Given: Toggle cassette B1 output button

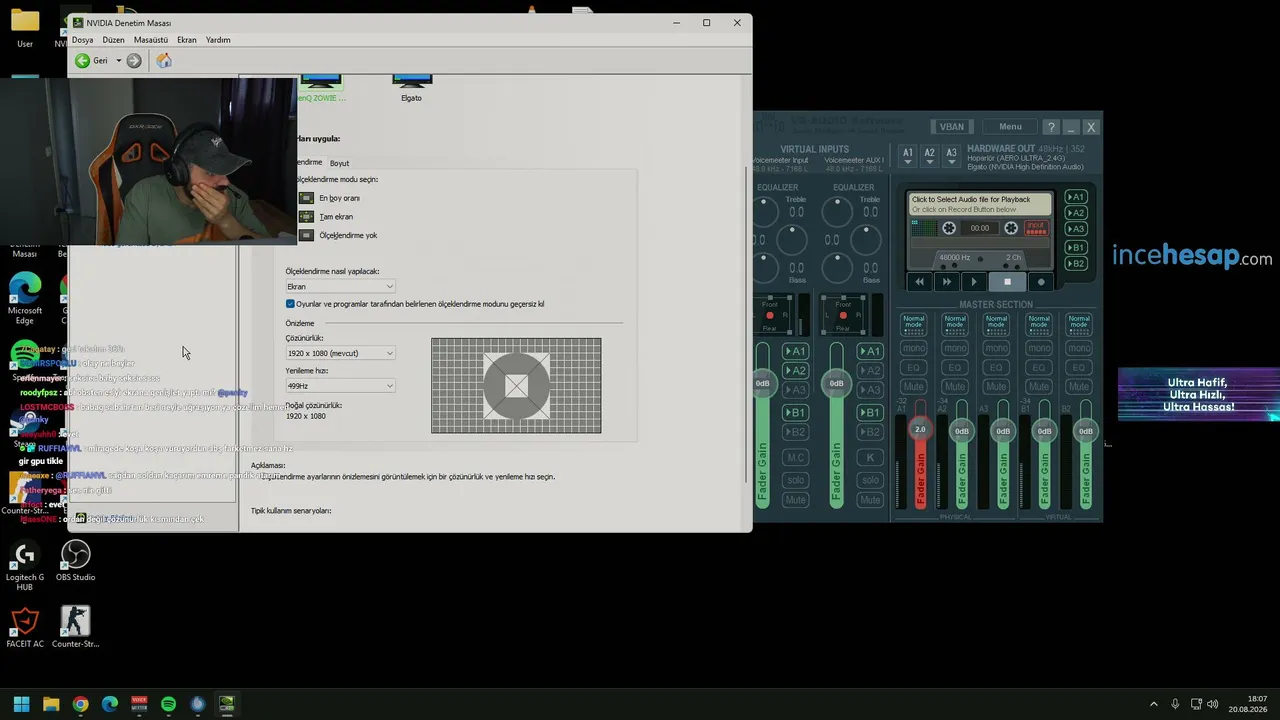Looking at the screenshot, I should tap(1076, 247).
